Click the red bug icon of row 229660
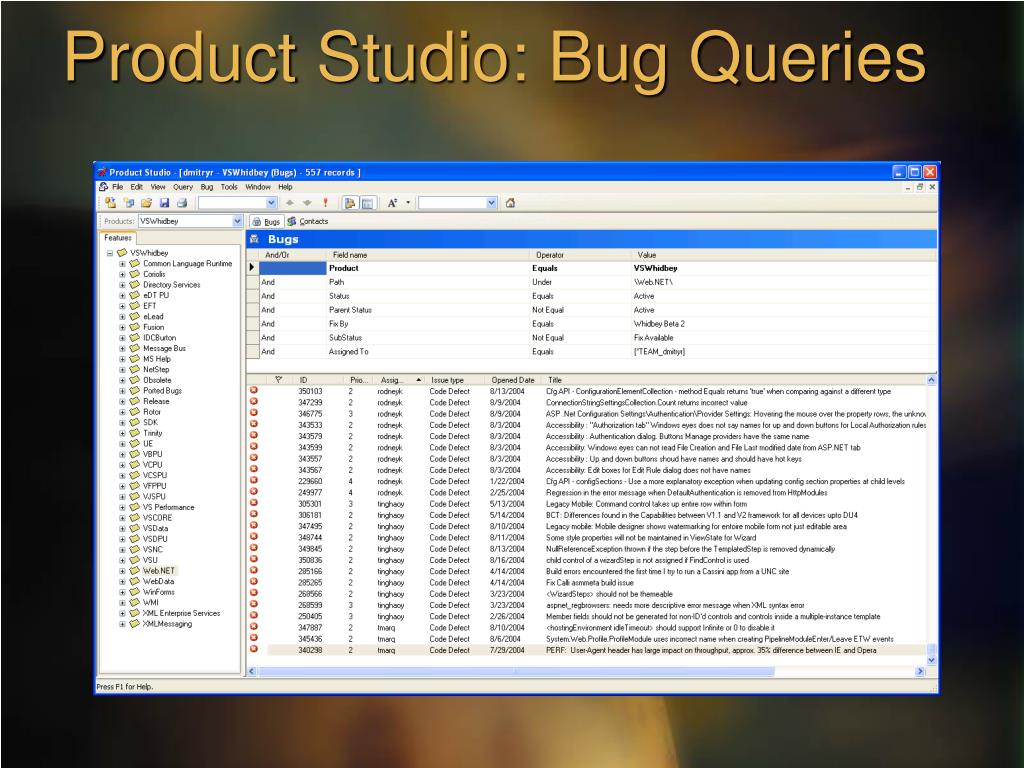The height and width of the screenshot is (768, 1024). pos(254,481)
